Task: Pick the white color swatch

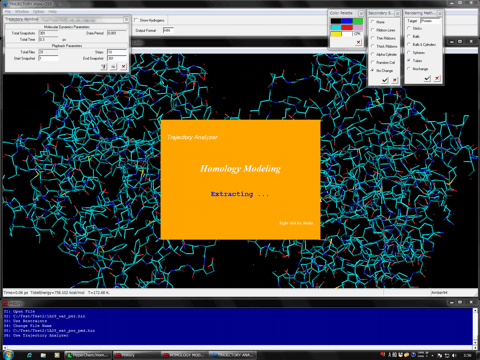Action: coord(347,34)
